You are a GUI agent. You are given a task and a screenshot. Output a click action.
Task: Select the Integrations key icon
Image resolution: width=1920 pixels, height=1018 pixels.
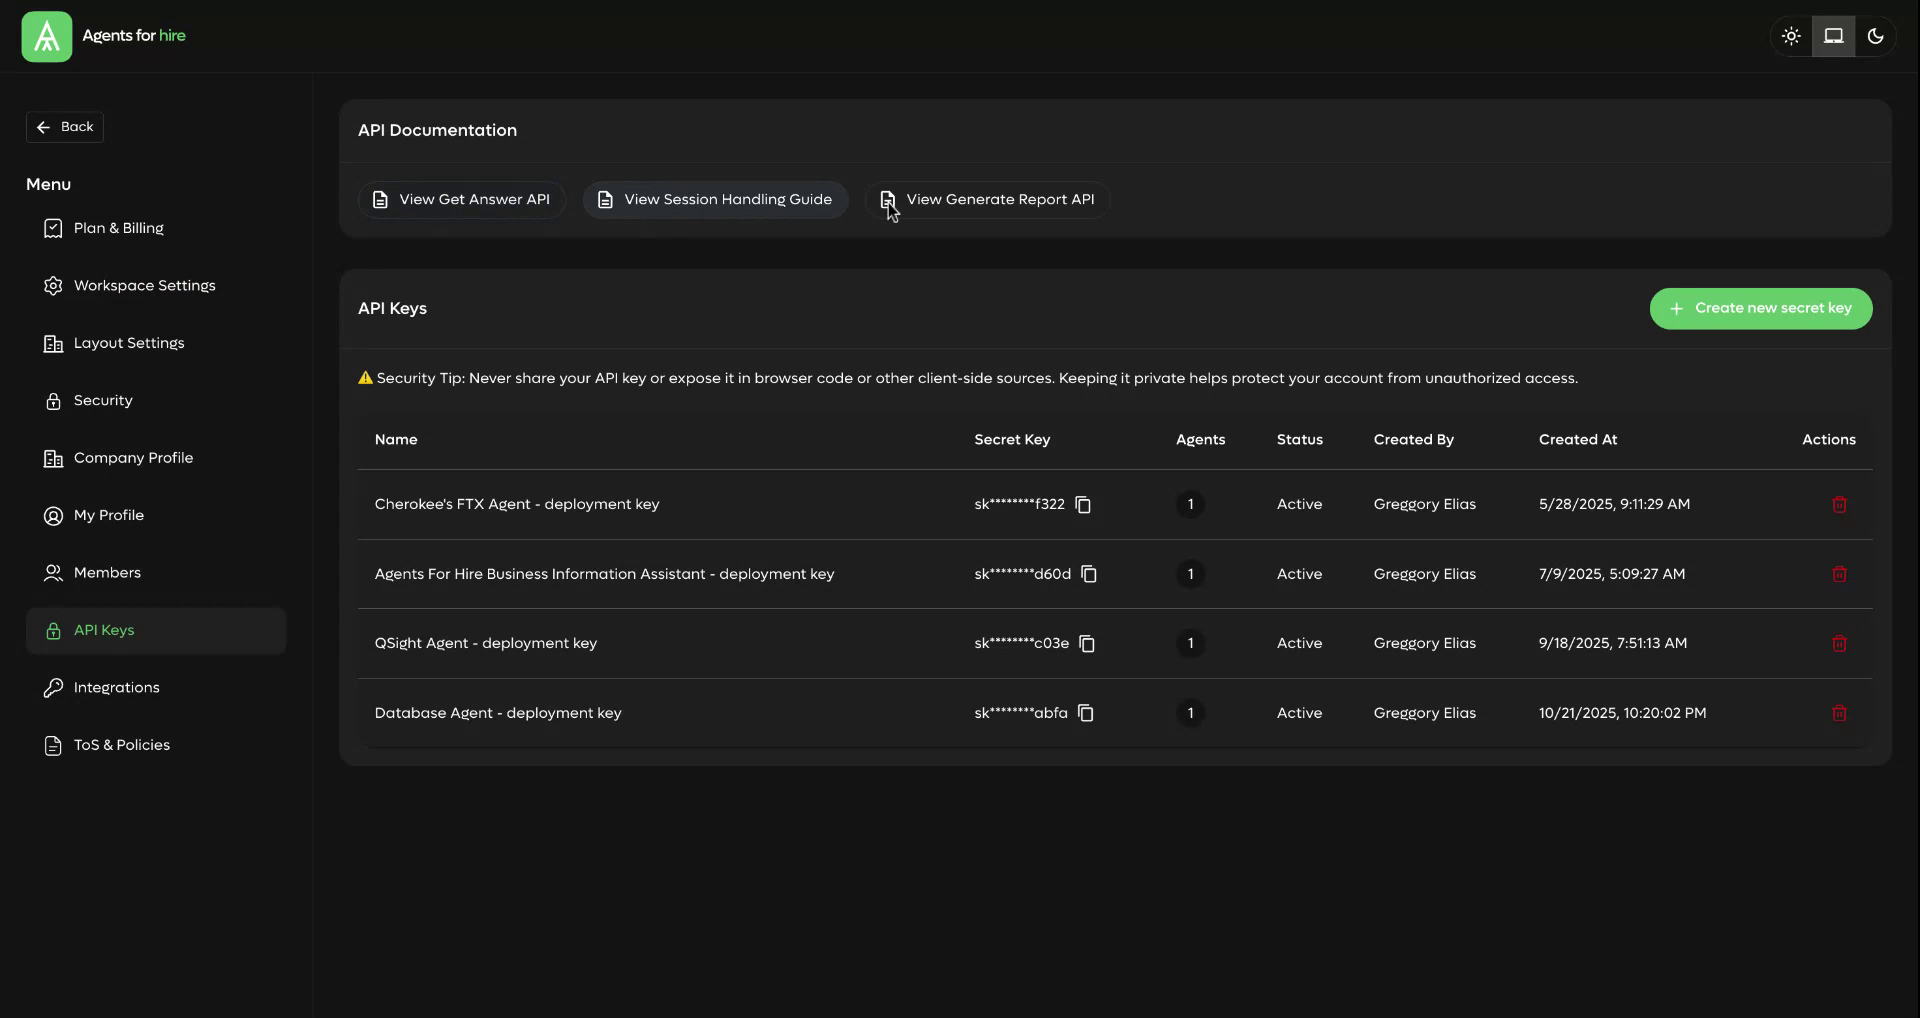click(53, 688)
